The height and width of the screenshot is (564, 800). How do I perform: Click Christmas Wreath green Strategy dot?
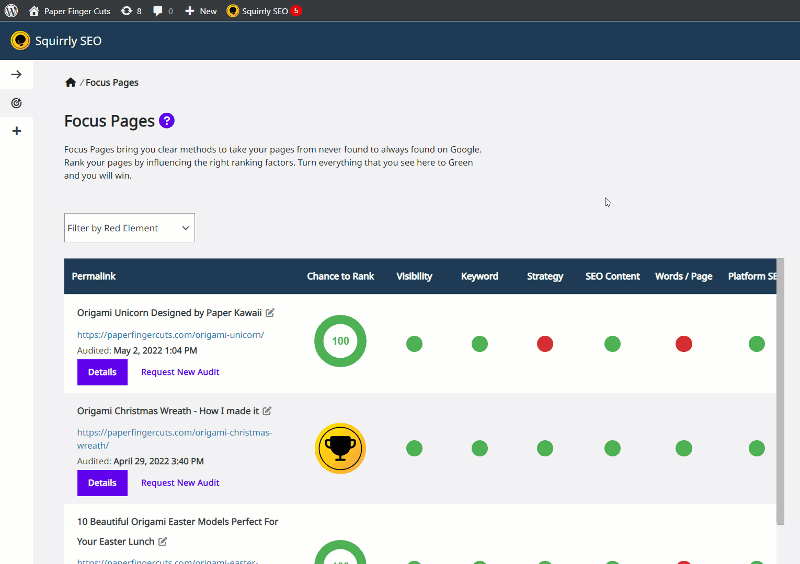click(x=545, y=448)
